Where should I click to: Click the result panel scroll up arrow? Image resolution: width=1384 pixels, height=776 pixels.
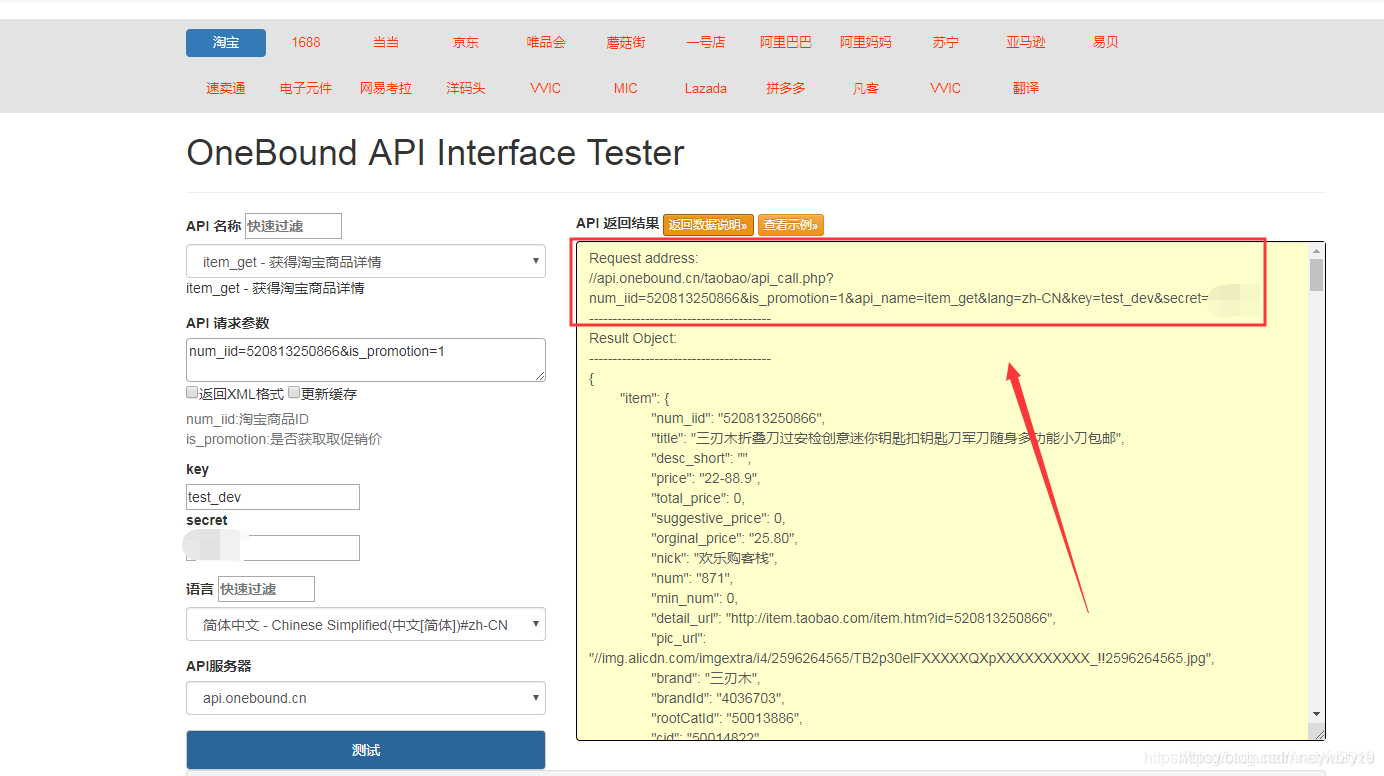coord(1317,250)
